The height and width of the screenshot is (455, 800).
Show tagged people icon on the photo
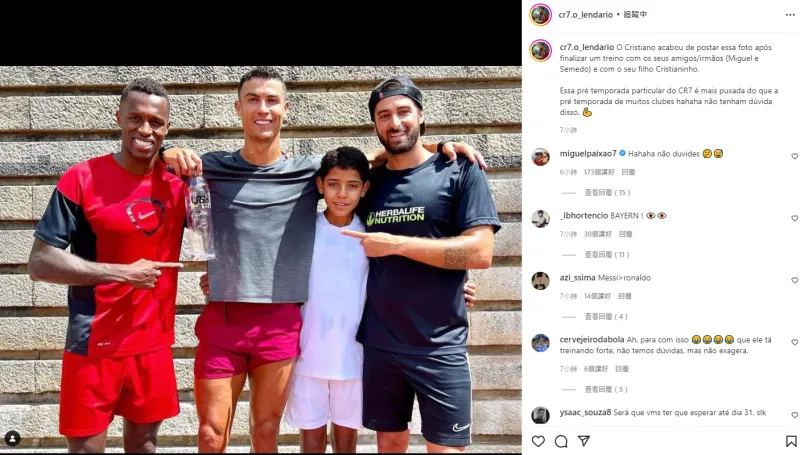pyautogui.click(x=13, y=438)
